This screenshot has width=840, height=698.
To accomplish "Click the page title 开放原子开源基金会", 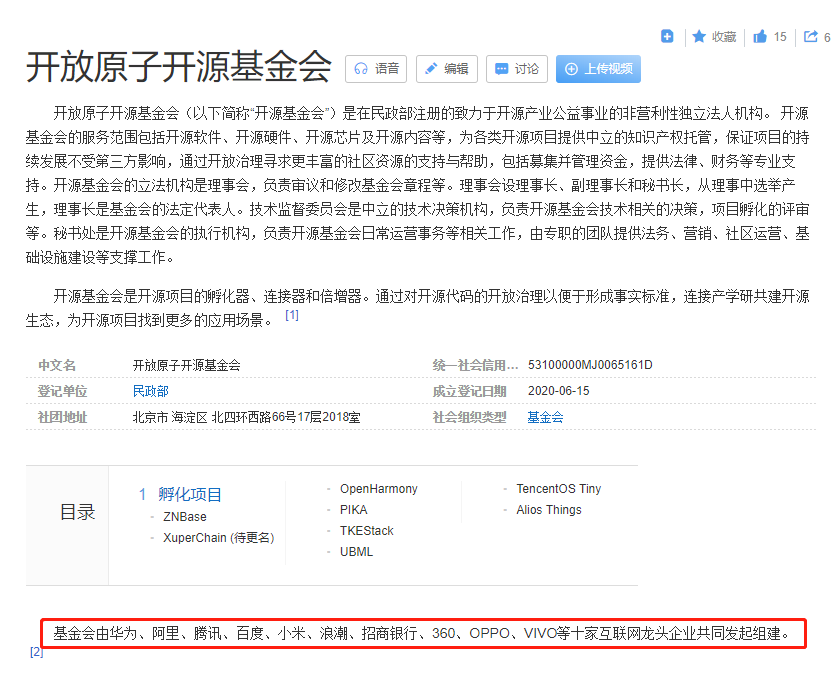I will click(179, 67).
